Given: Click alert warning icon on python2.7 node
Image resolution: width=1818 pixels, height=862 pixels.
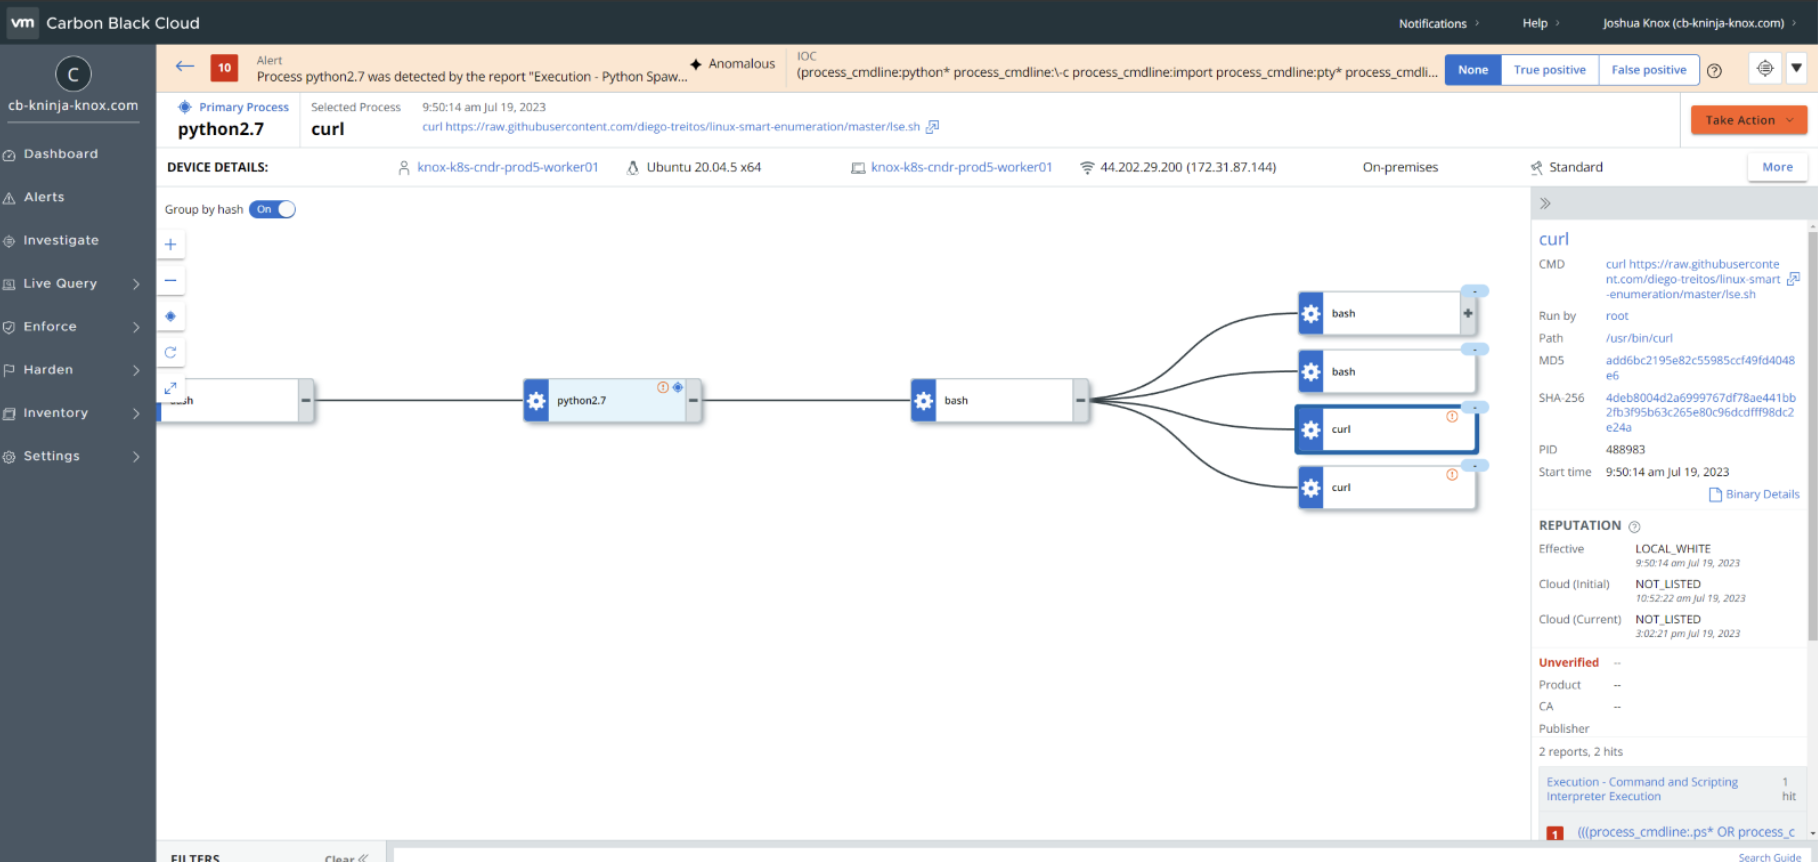Looking at the screenshot, I should 662,387.
